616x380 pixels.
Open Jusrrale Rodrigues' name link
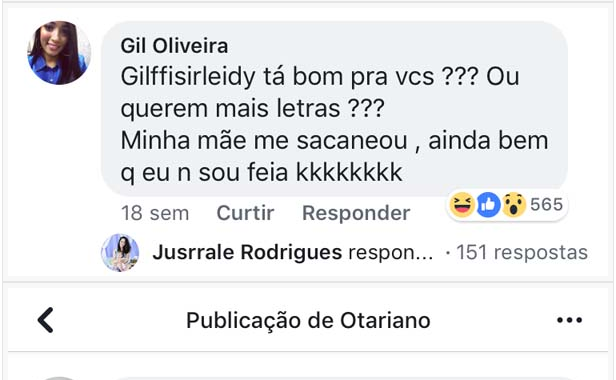pyautogui.click(x=247, y=252)
